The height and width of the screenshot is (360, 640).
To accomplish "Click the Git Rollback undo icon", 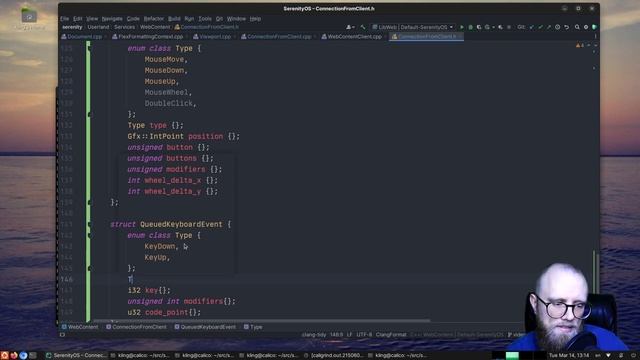I will 567,27.
